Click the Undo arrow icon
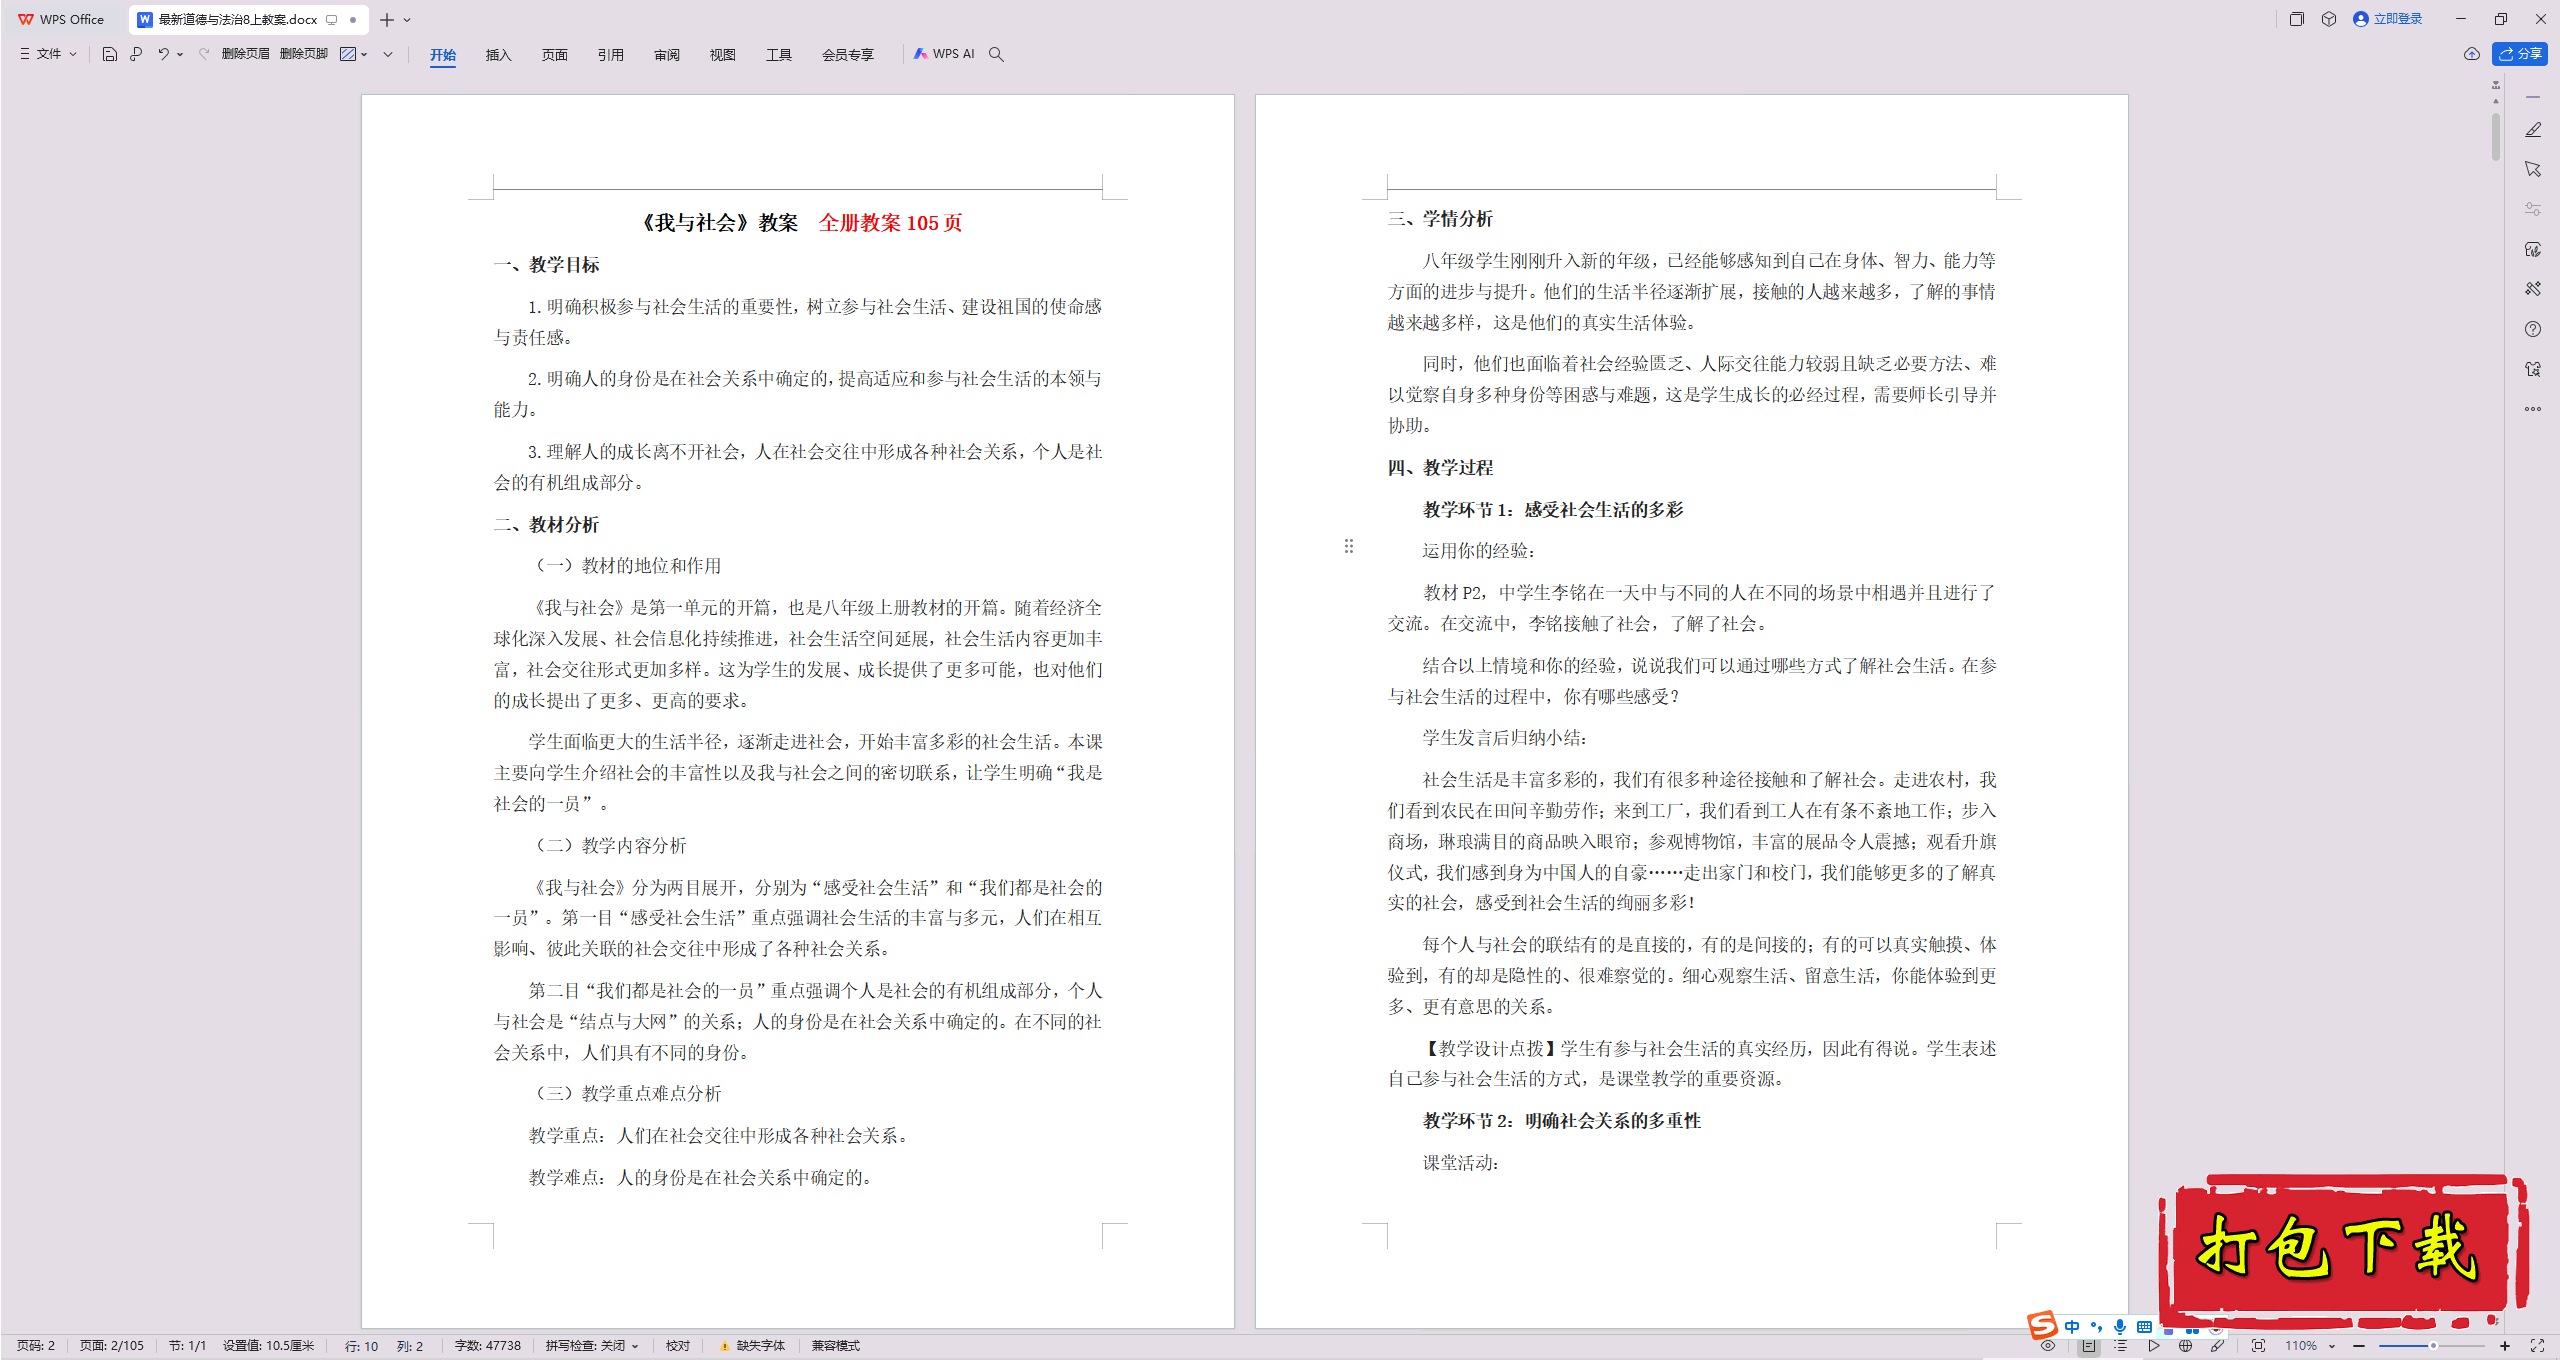The height and width of the screenshot is (1360, 2560). [x=162, y=54]
